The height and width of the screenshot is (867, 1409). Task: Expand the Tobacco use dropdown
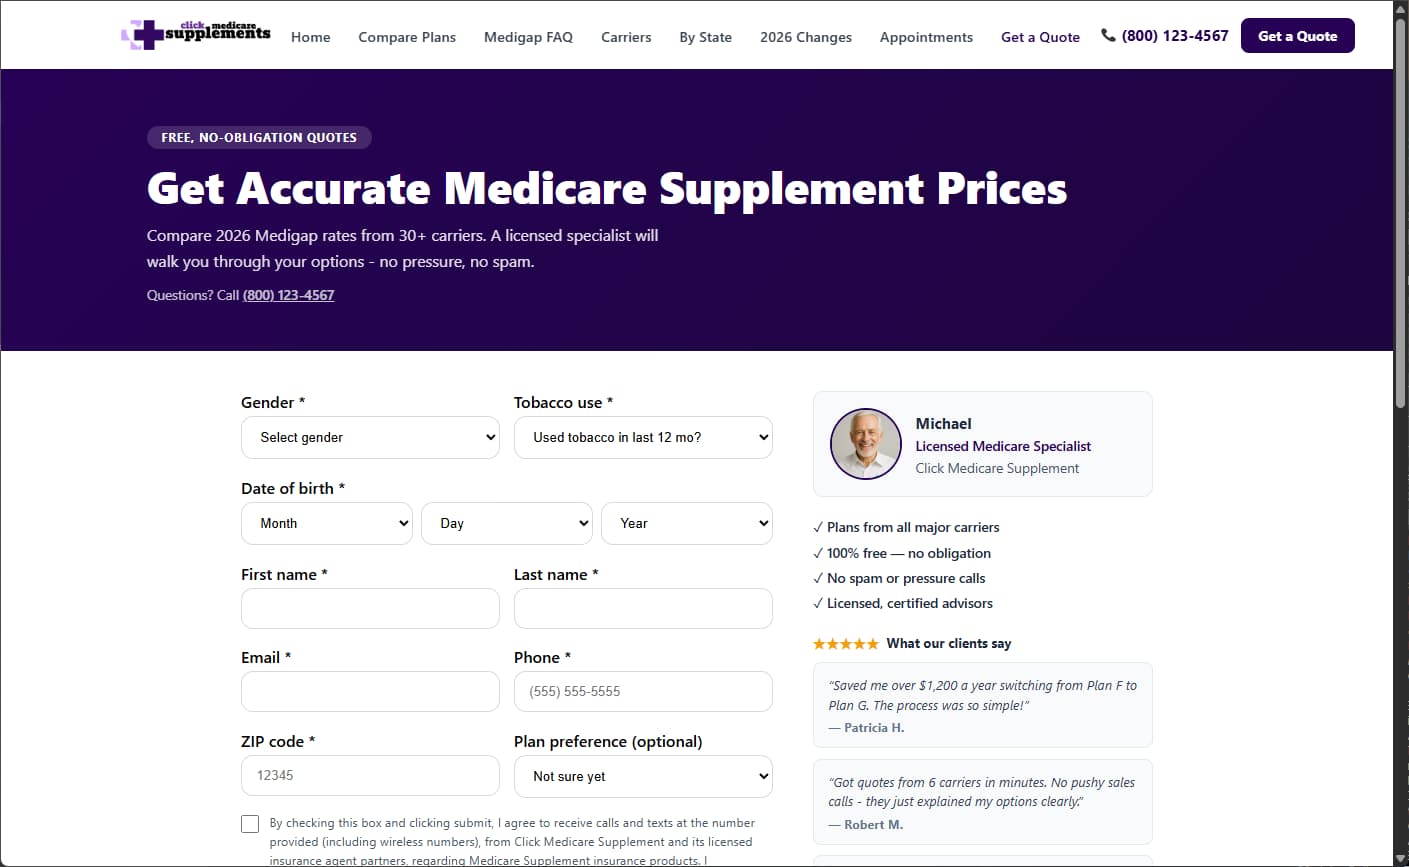(643, 438)
